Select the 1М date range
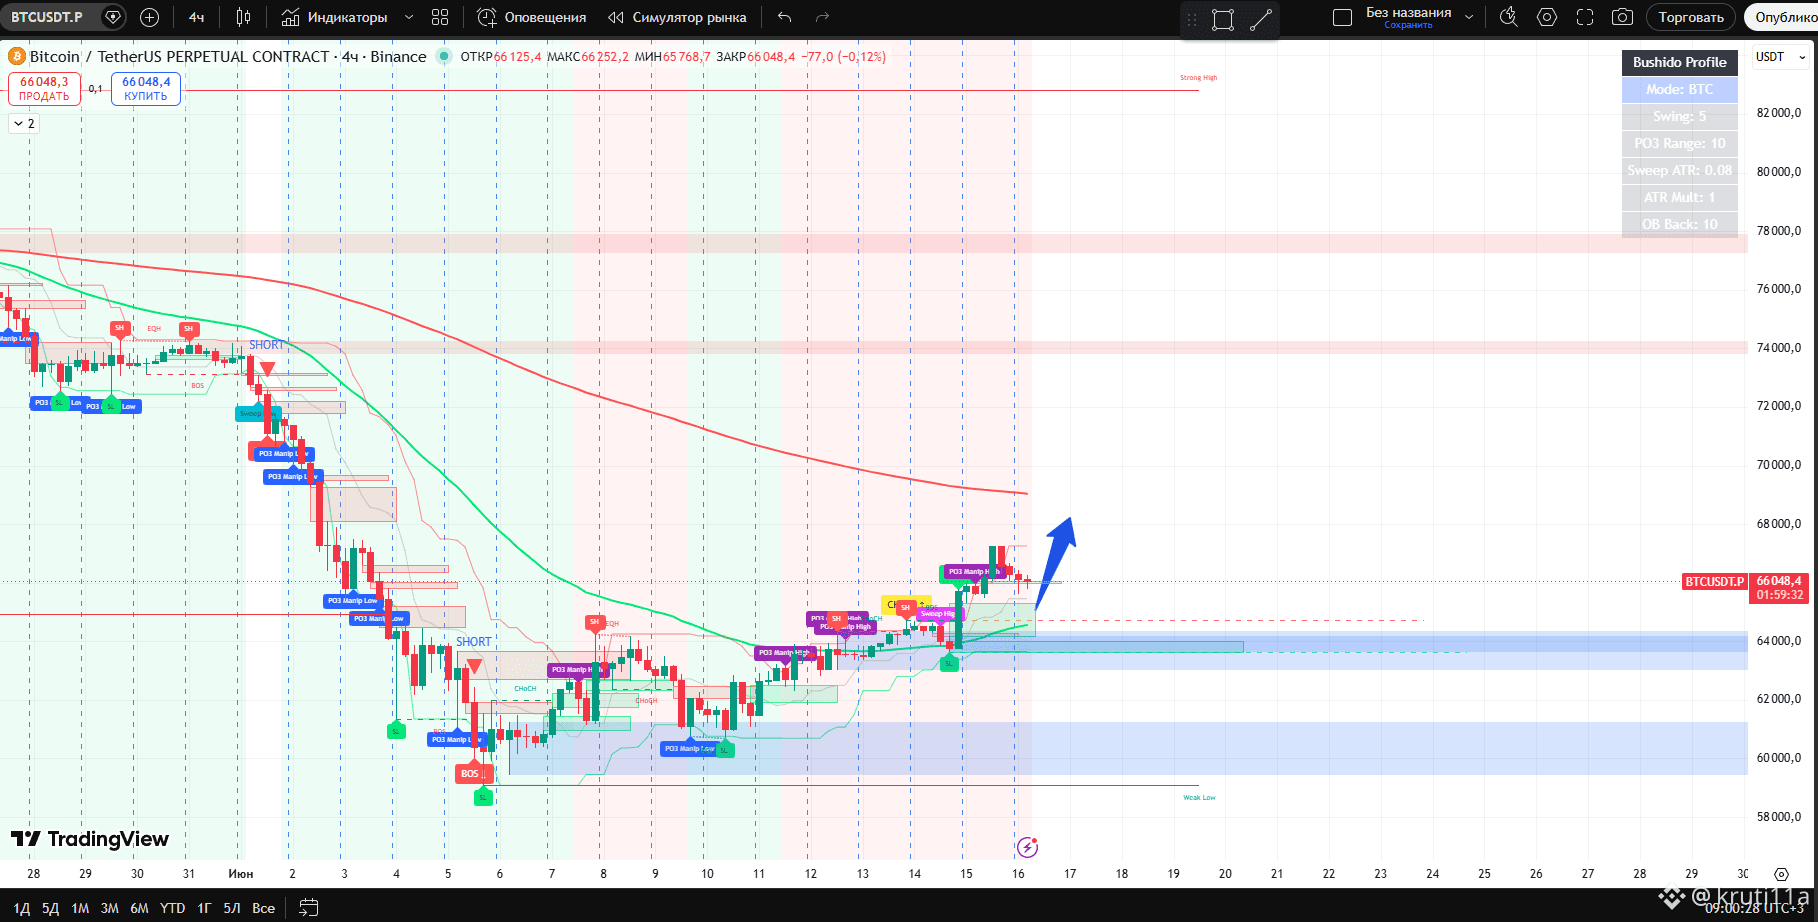 coord(80,908)
